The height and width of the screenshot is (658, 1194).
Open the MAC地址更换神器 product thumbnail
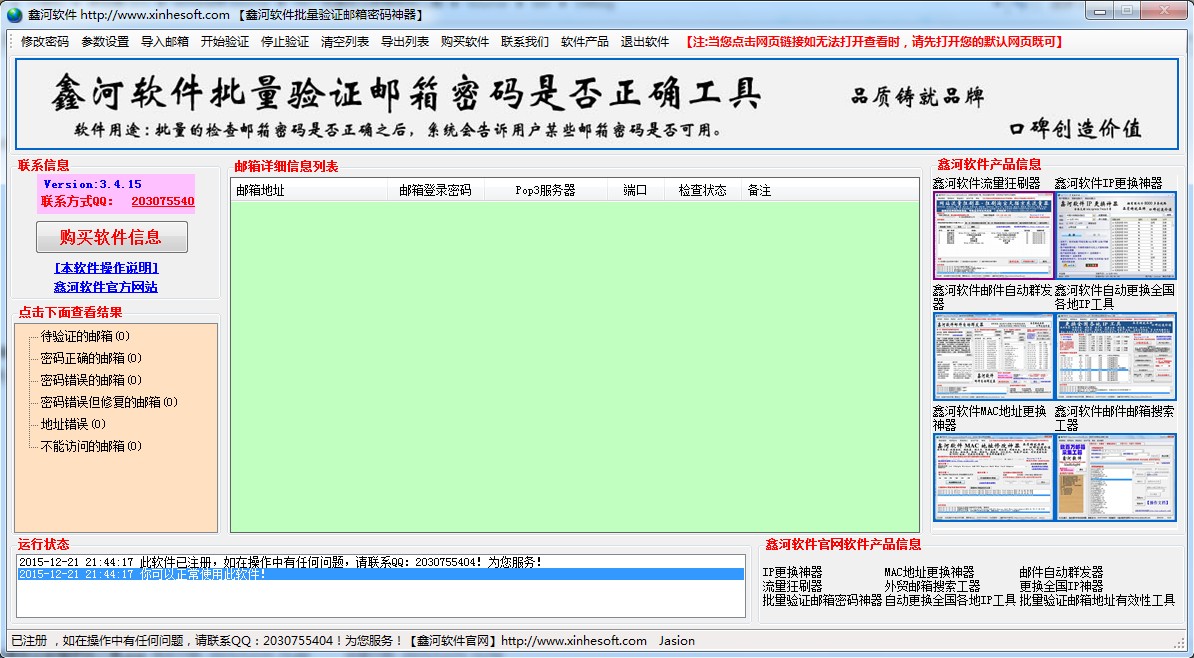point(992,477)
